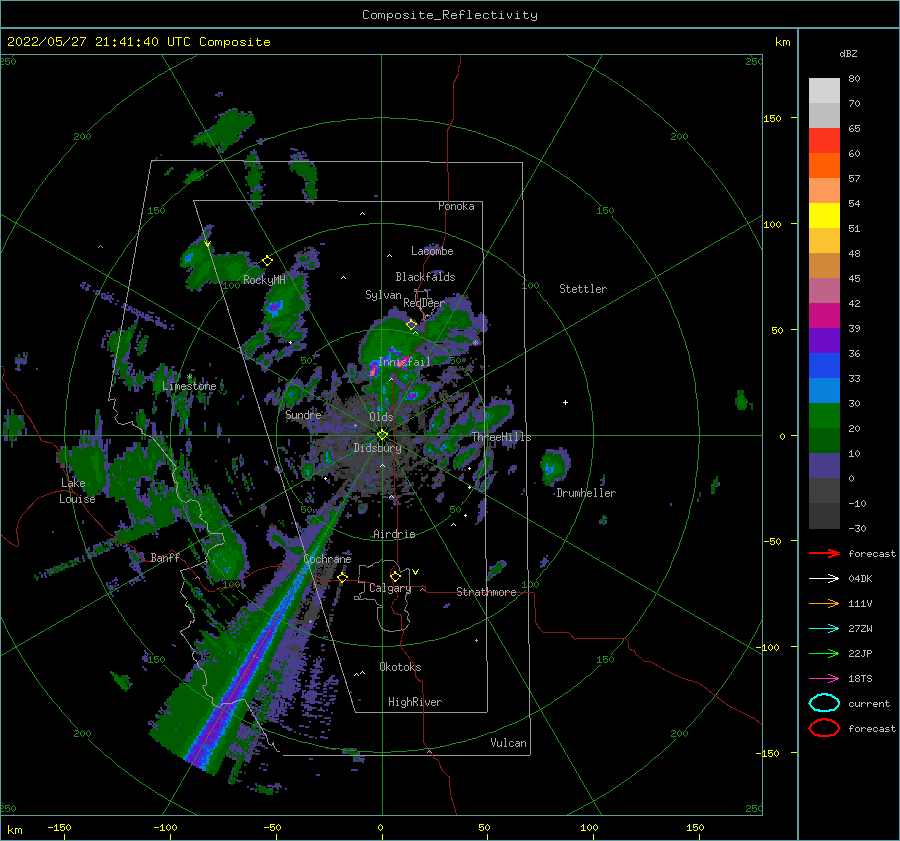Screen dimensions: 900x841
Task: Select the orange 111V arrow icon
Action: (x=824, y=603)
